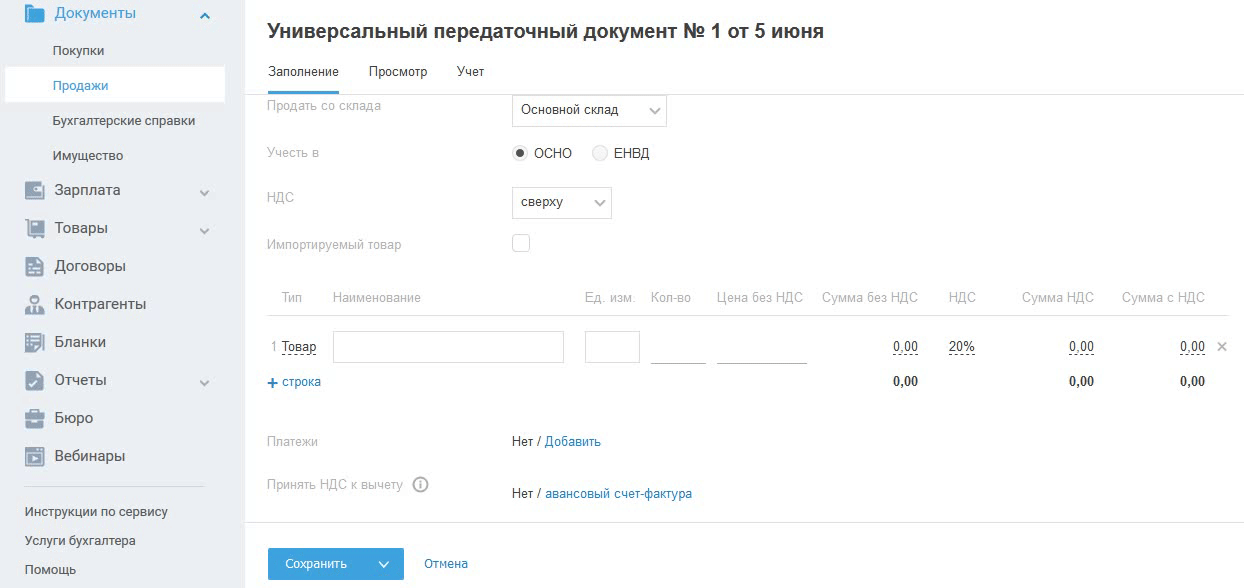Viewport: 1244px width, 588px height.
Task: Switch to the Просмотр tab
Action: [397, 72]
